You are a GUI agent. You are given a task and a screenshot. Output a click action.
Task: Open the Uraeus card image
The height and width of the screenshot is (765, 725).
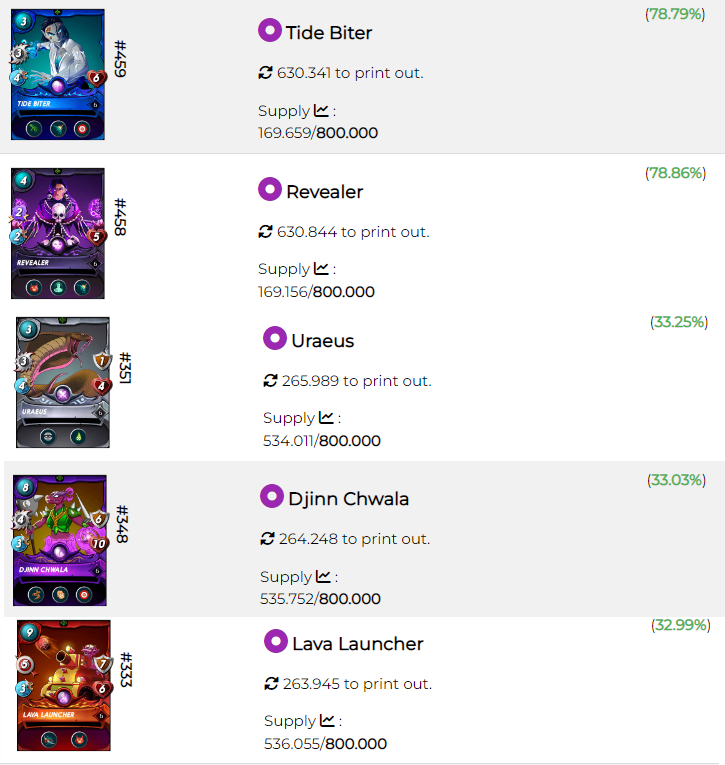click(x=62, y=382)
